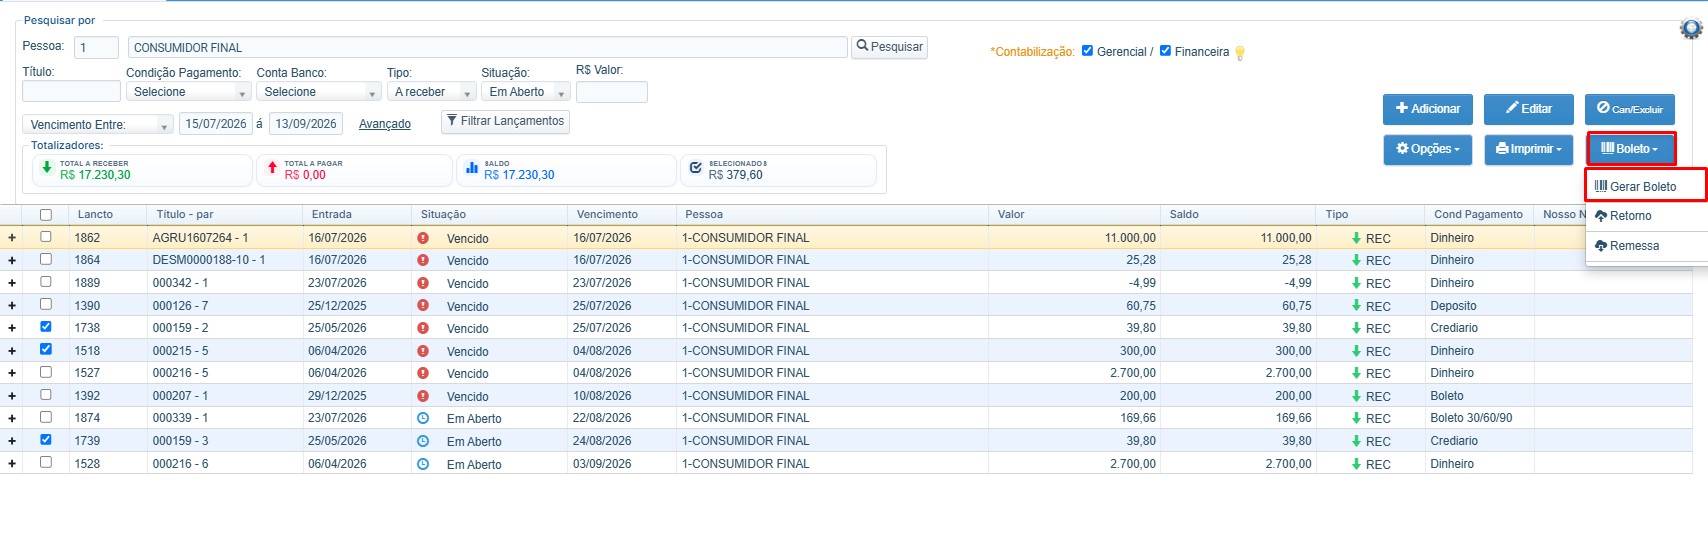The height and width of the screenshot is (534, 1708).
Task: Uncheck the row 1739 checkbox
Action: (x=45, y=439)
